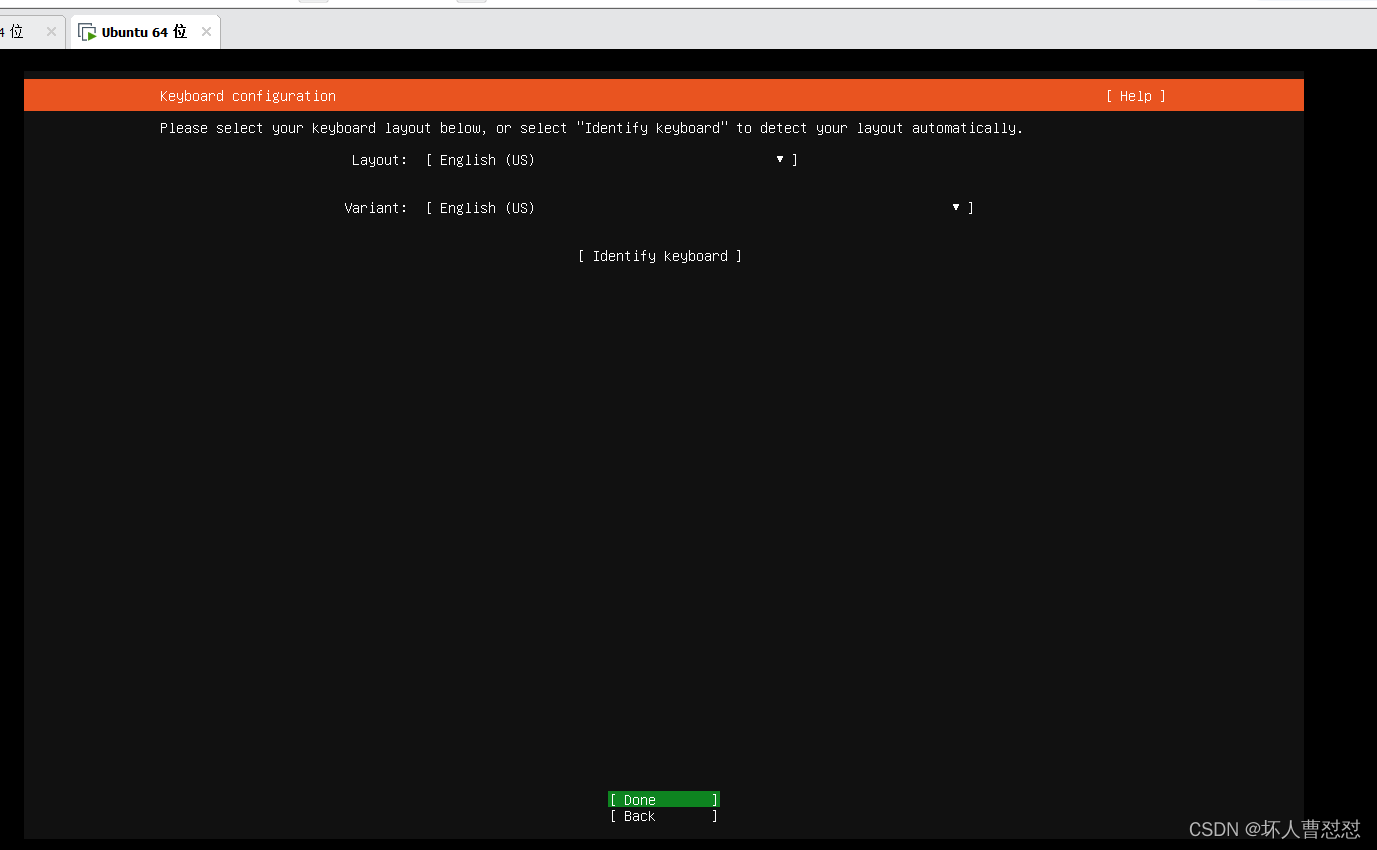1377x850 pixels.
Task: Click the 'Please select your keyboard layout' instruction text
Action: [x=591, y=128]
